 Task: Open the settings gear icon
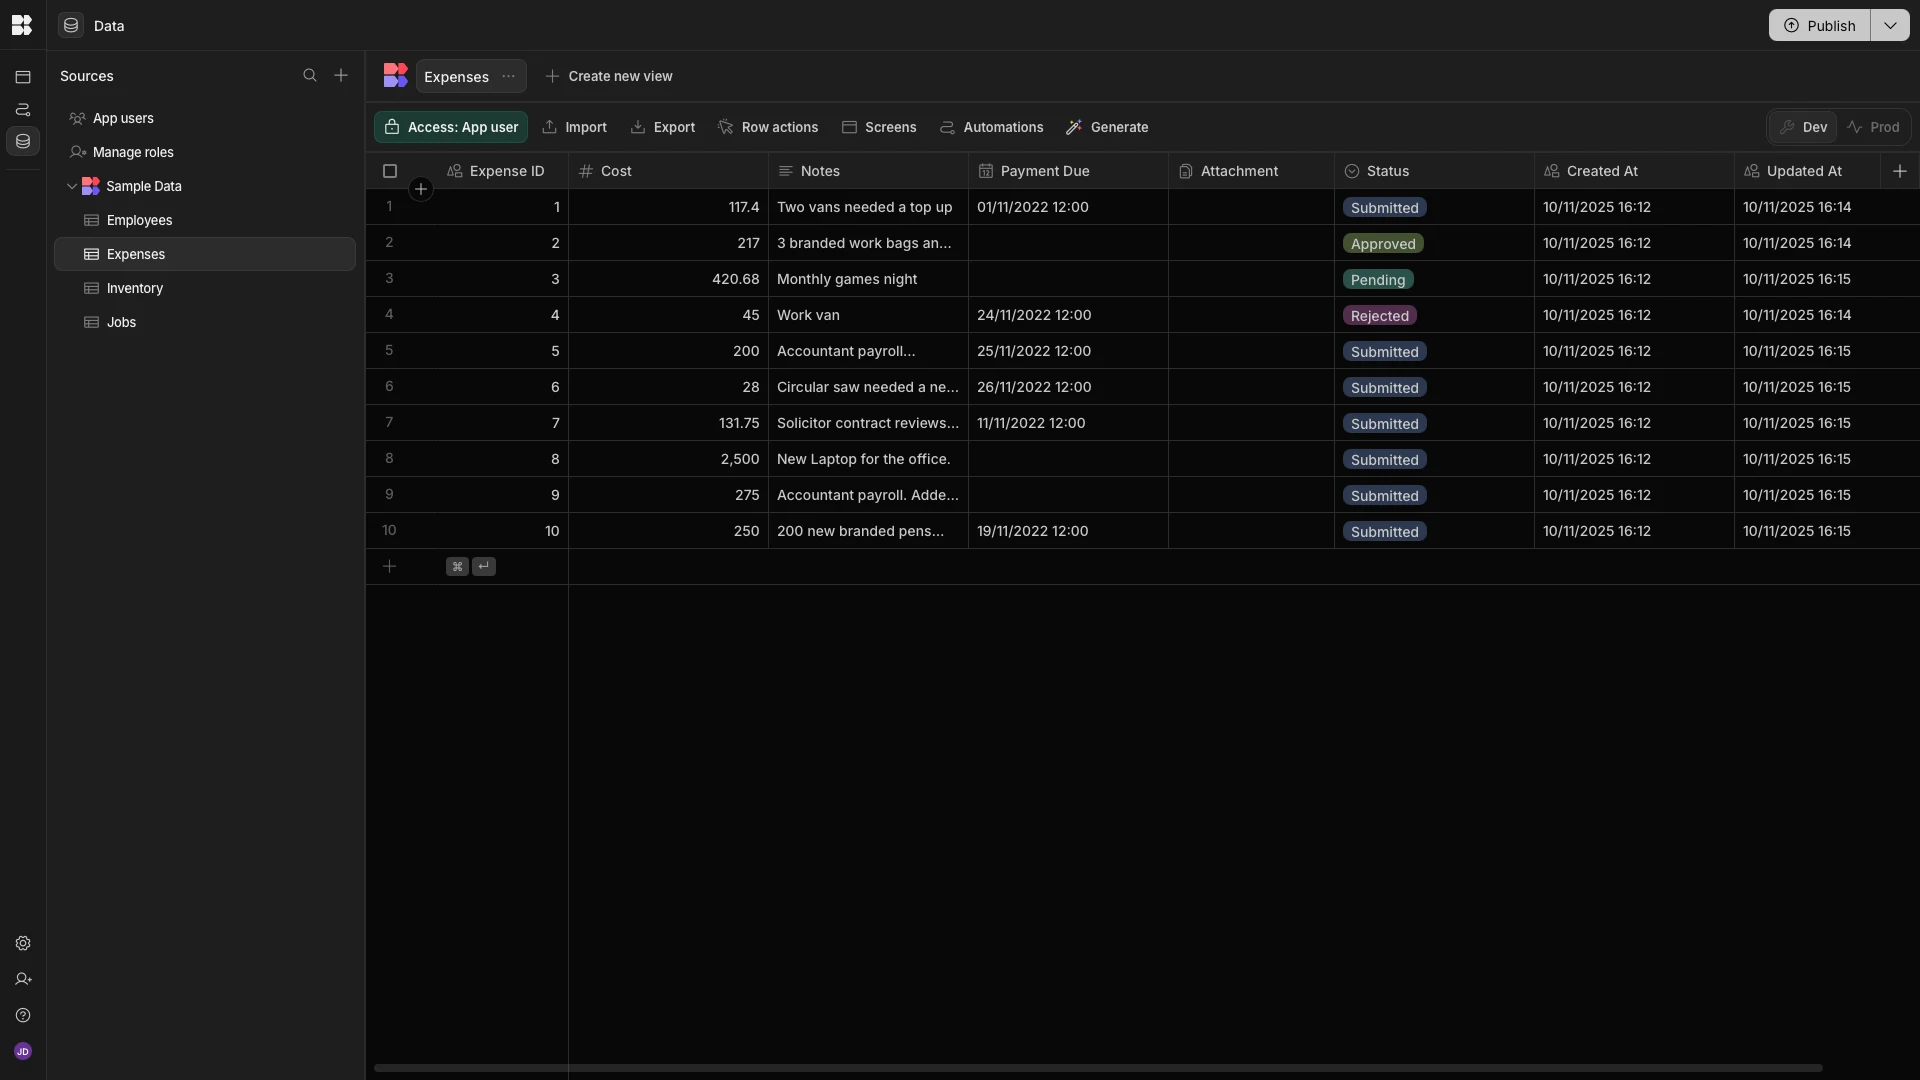[x=23, y=943]
